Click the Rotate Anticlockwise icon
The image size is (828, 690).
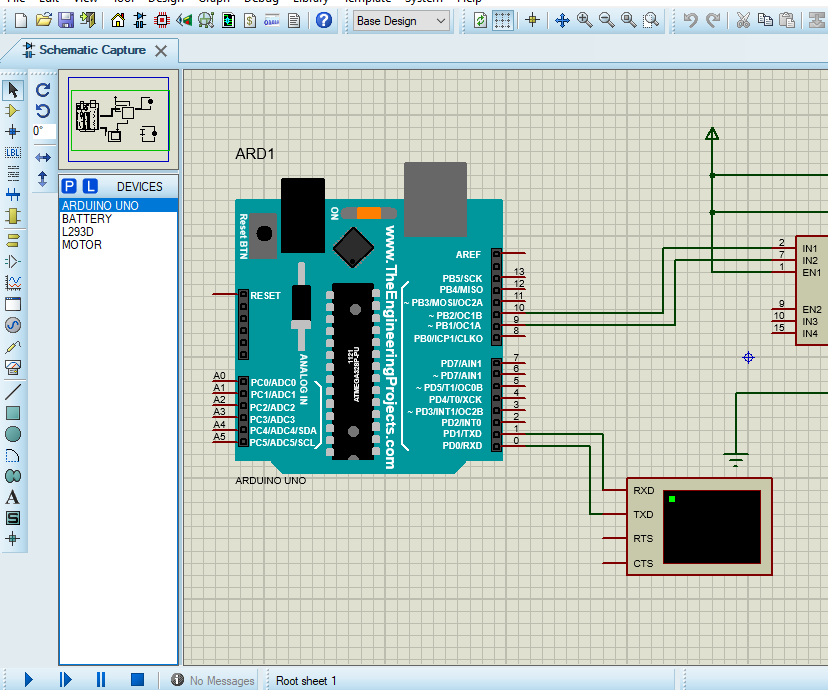42,110
